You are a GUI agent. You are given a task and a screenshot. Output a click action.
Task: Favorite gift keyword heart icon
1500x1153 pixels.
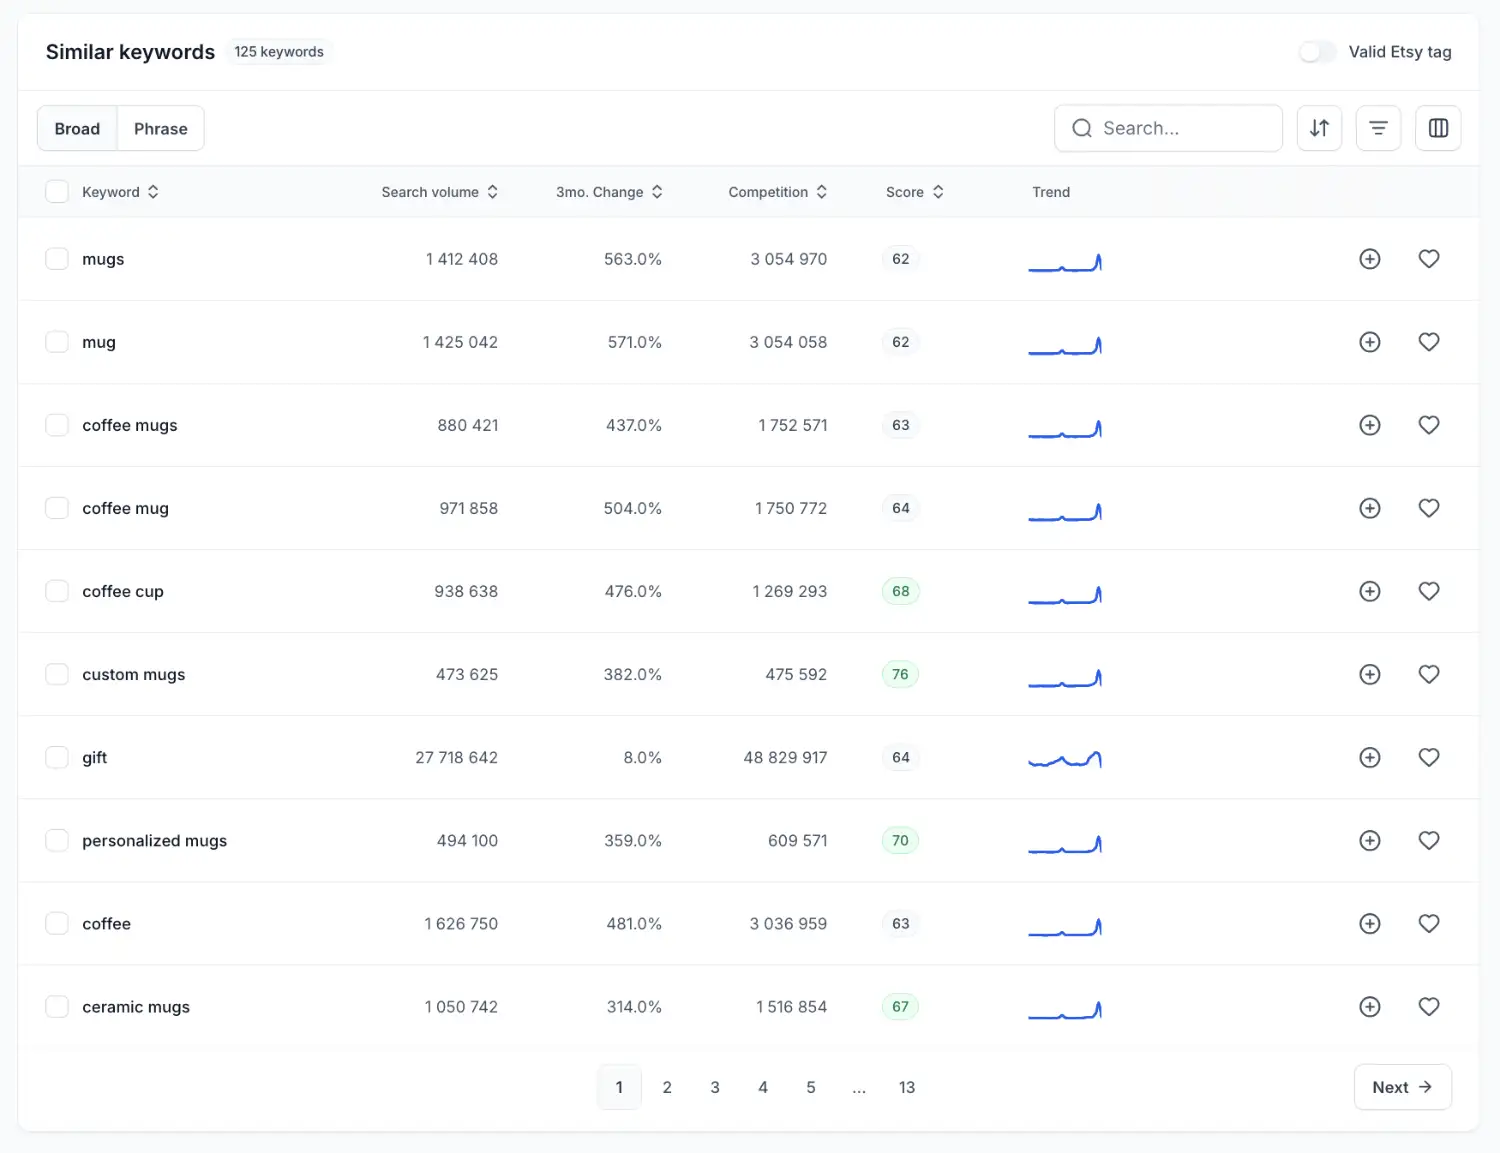tap(1429, 757)
